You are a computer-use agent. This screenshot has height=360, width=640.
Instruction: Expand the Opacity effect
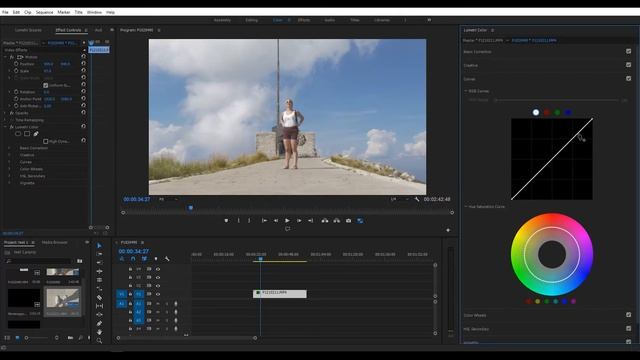pyautogui.click(x=5, y=113)
